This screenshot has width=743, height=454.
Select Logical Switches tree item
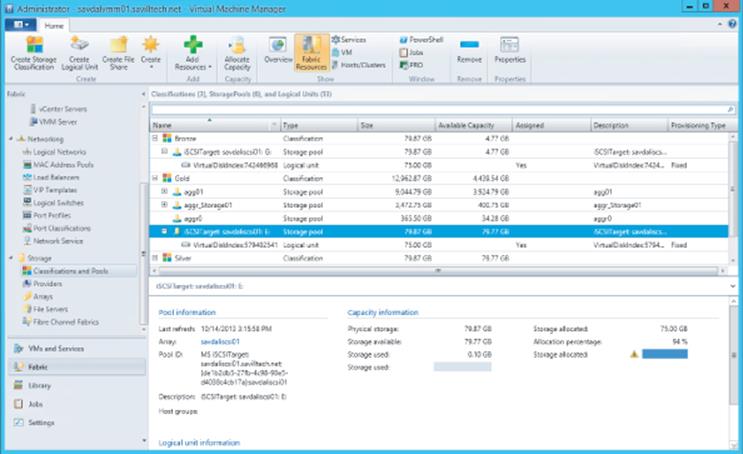pyautogui.click(x=54, y=203)
